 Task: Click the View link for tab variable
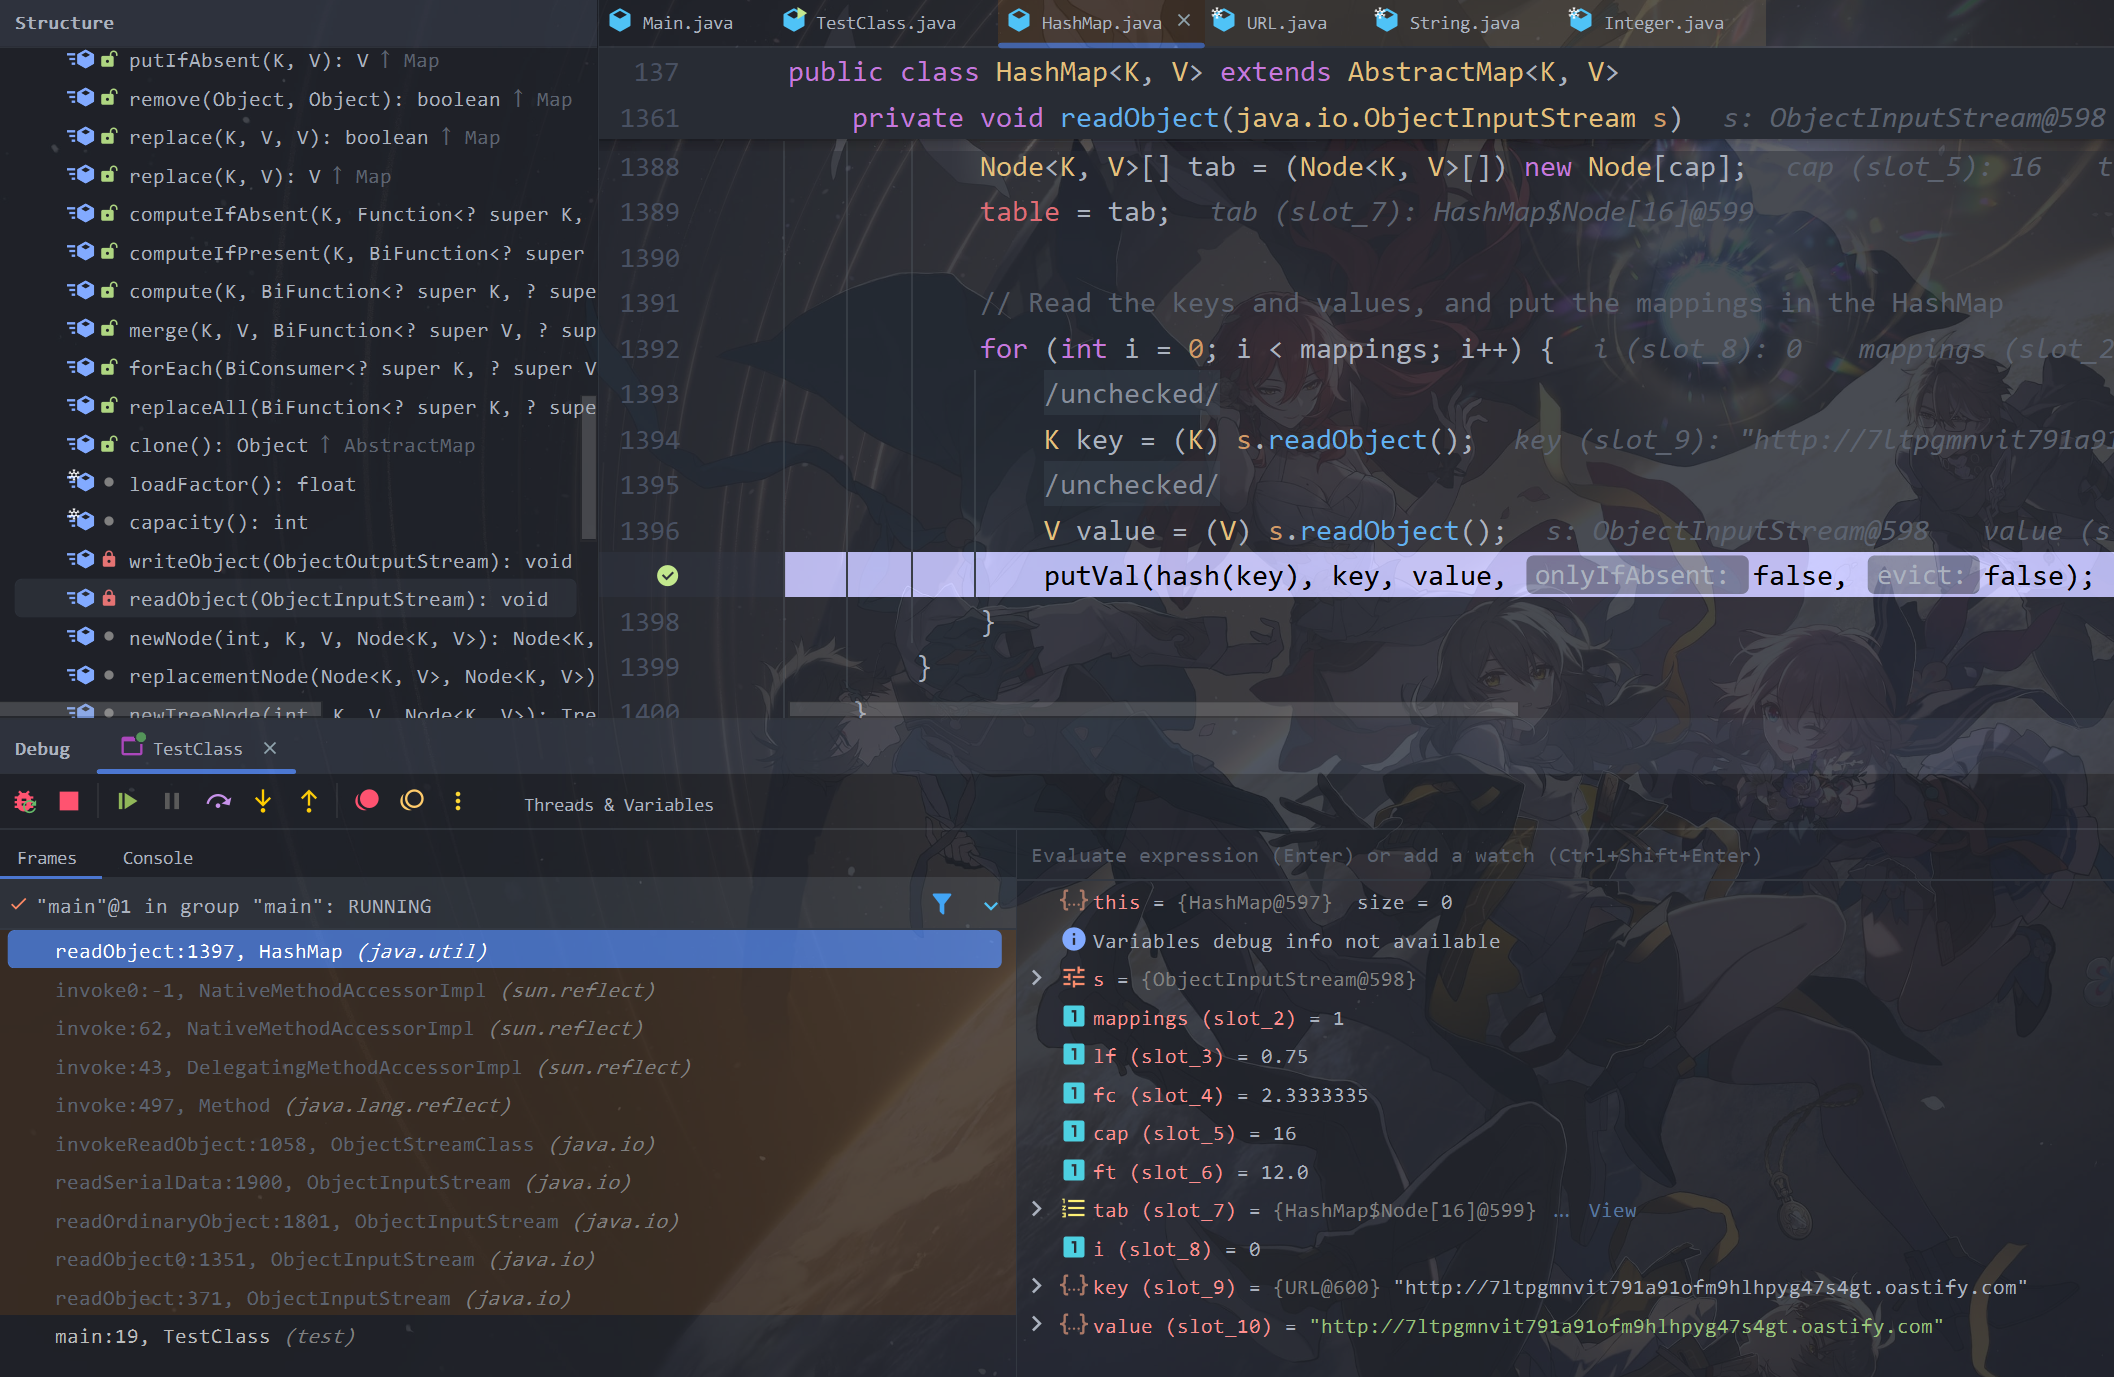click(x=1612, y=1210)
